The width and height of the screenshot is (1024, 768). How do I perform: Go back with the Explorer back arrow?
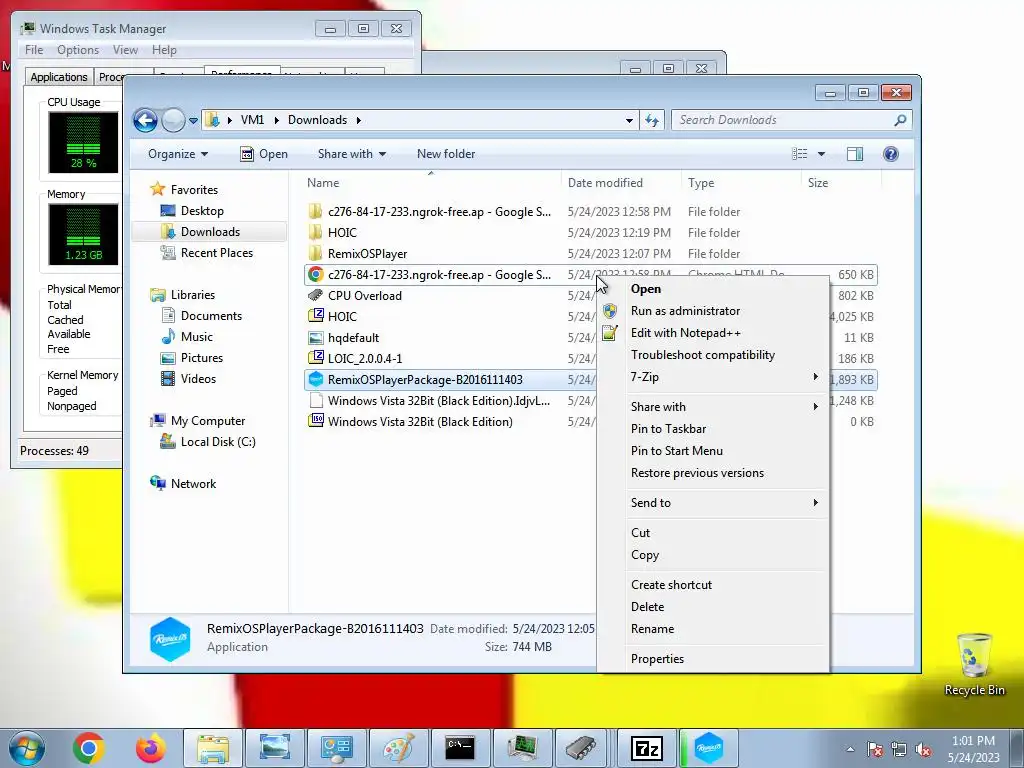click(145, 120)
